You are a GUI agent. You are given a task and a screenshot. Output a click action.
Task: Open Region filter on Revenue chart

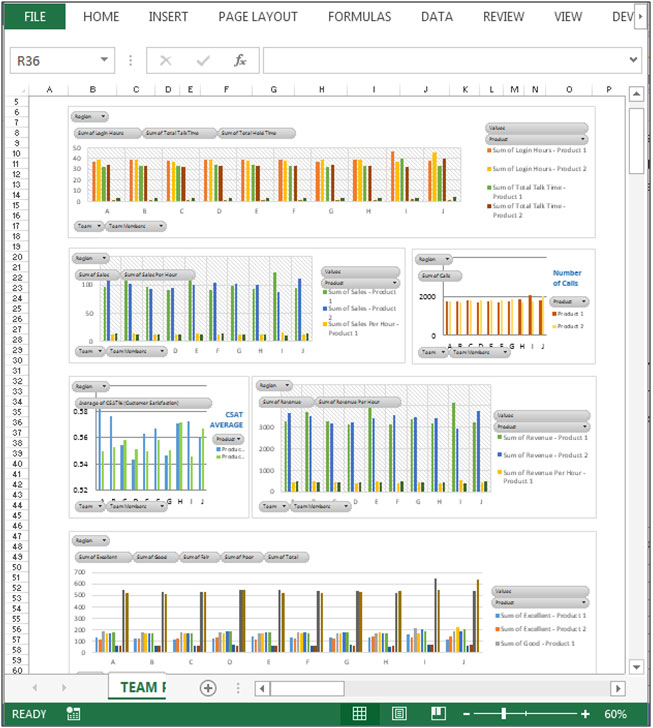point(274,385)
